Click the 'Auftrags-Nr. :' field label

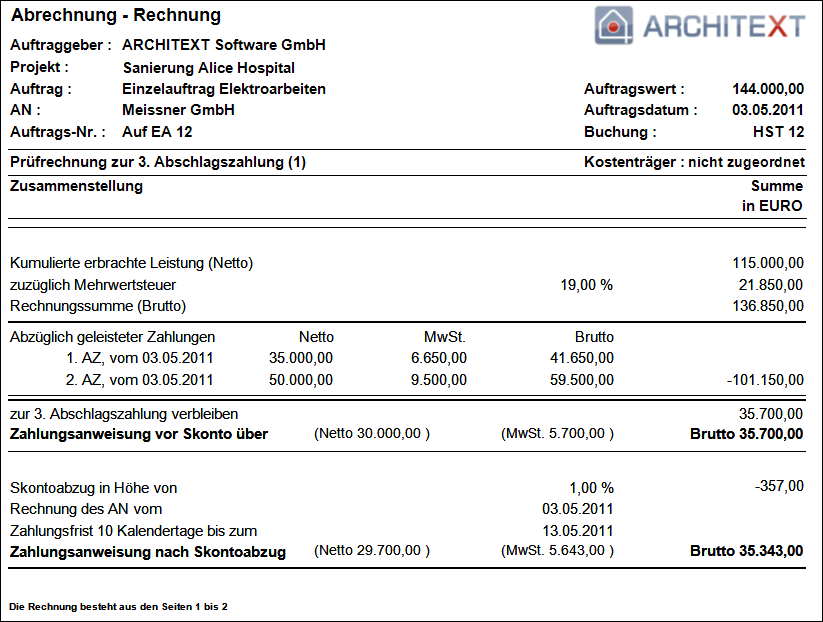(58, 132)
